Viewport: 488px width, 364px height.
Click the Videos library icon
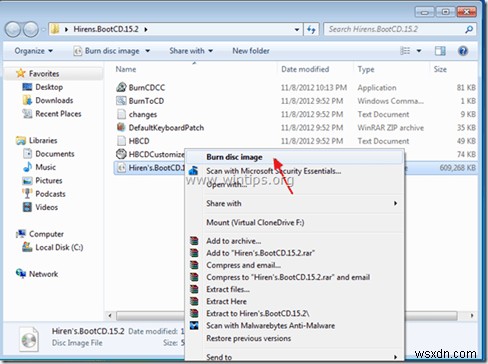coord(27,207)
